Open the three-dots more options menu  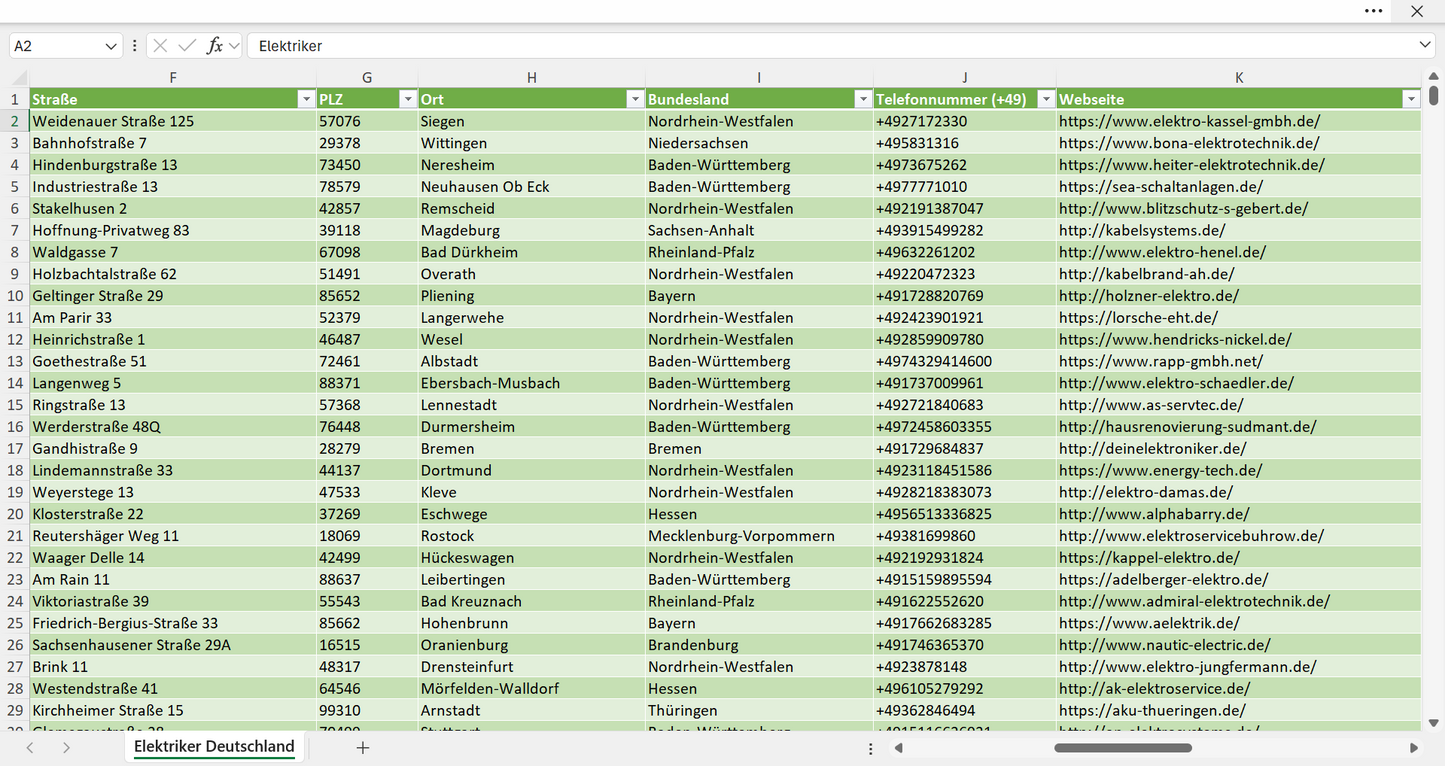pos(1374,11)
